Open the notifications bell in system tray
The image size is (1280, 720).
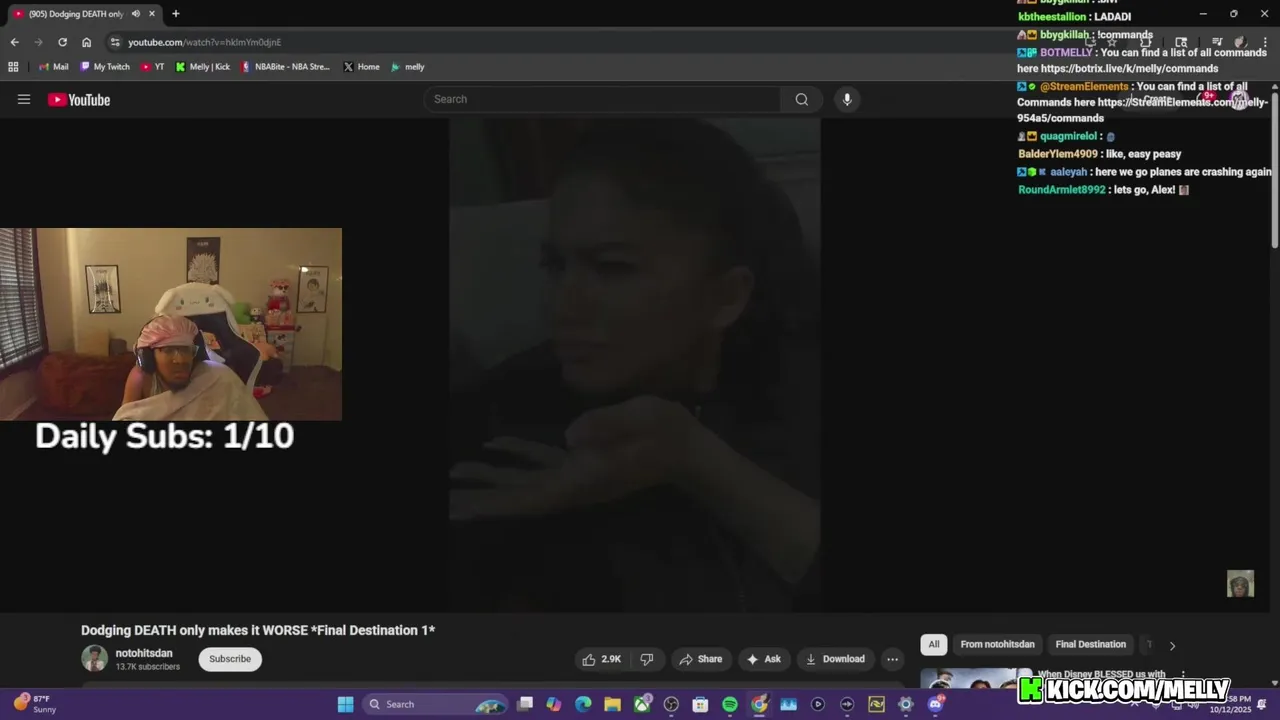click(x=1262, y=704)
